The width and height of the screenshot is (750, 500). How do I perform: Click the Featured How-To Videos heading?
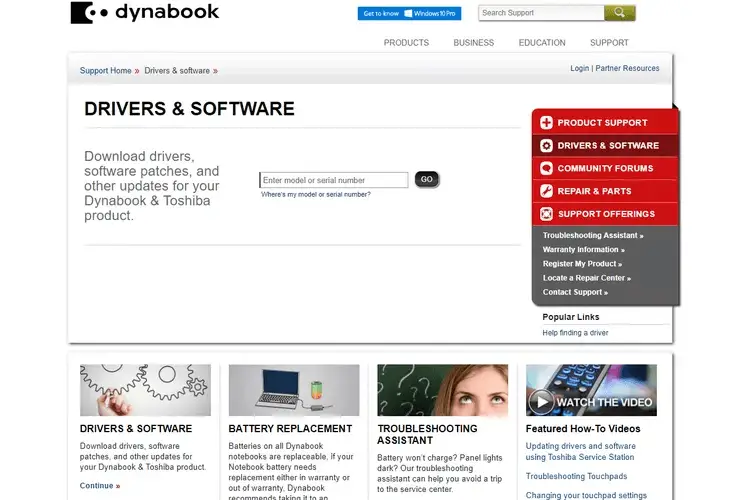[583, 429]
